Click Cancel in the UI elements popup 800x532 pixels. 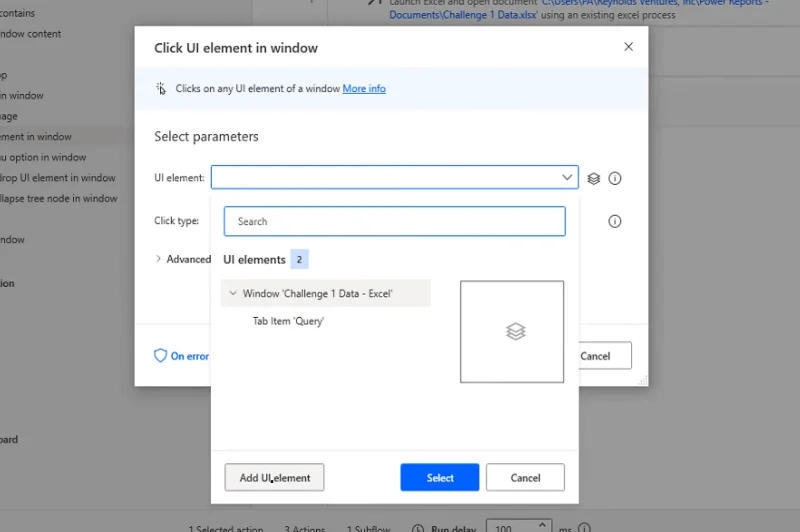click(x=526, y=478)
